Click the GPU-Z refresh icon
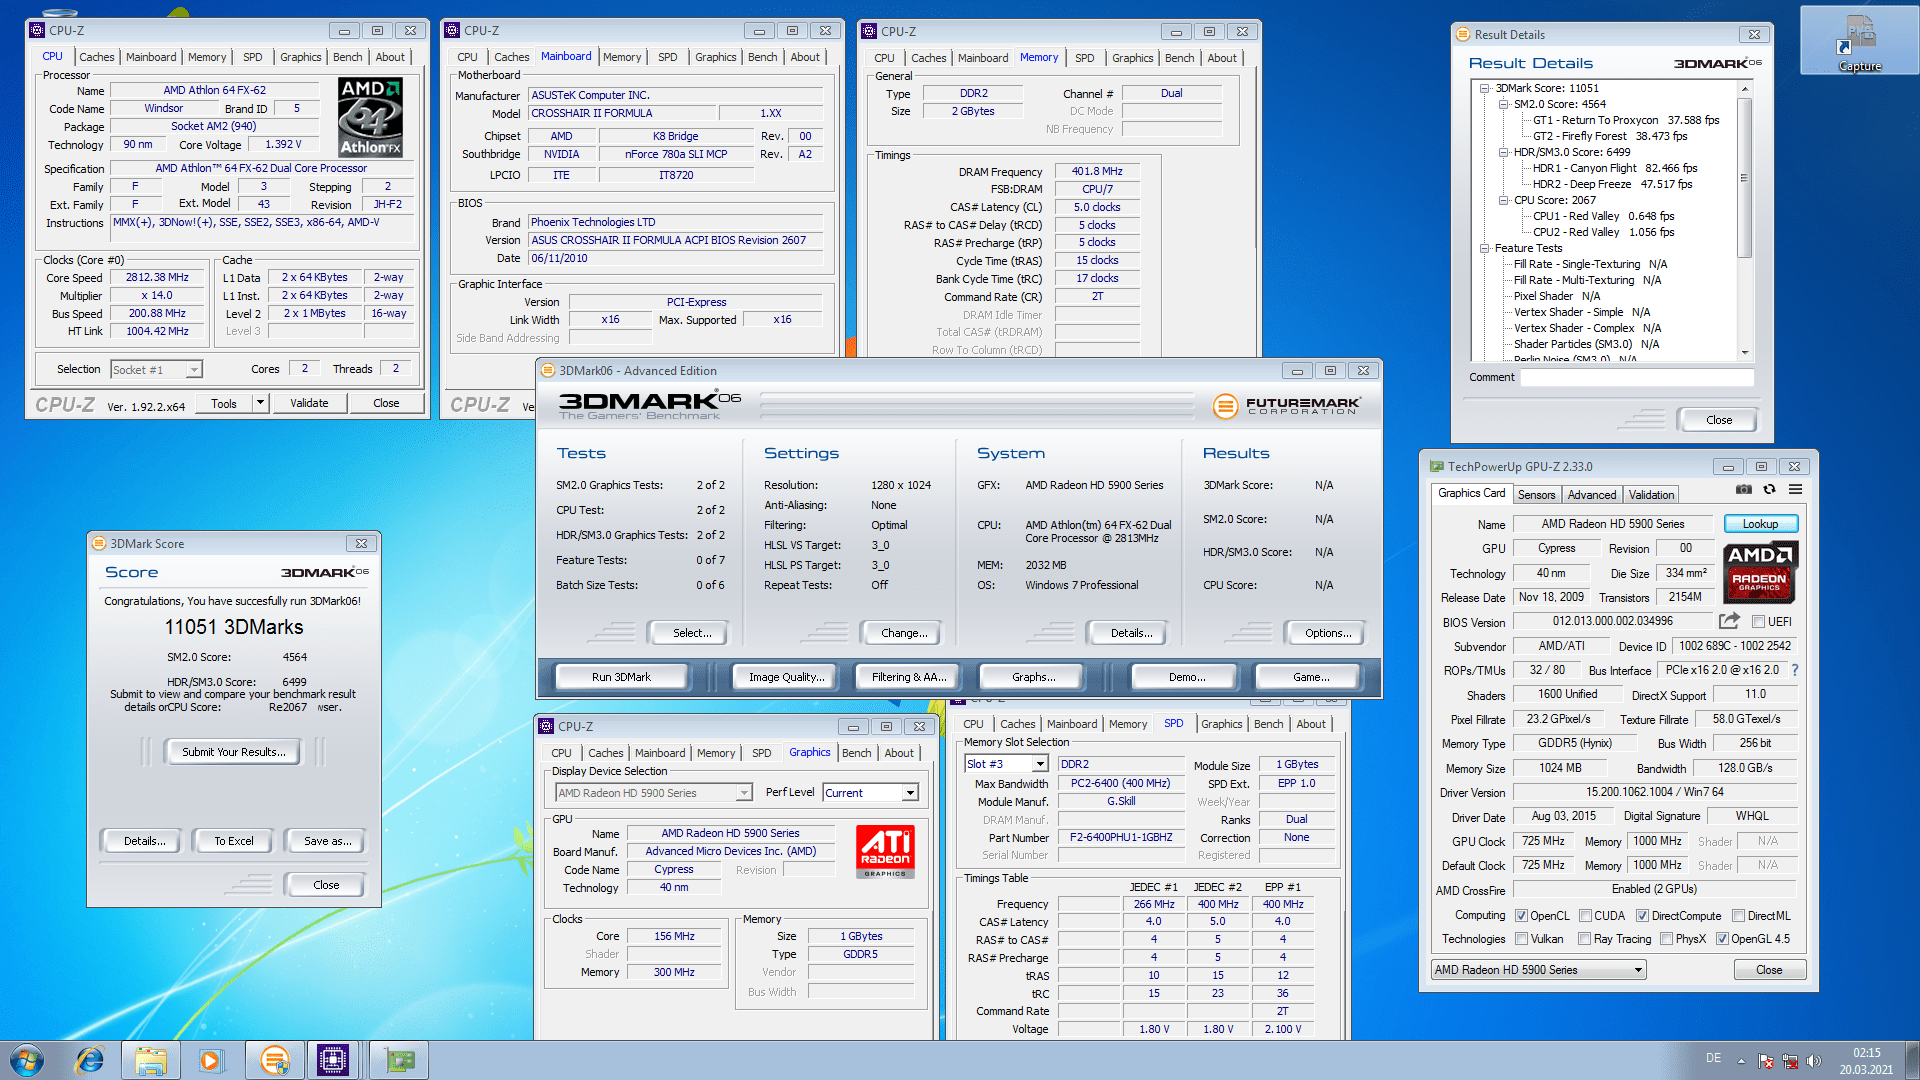The width and height of the screenshot is (1920, 1080). click(1769, 490)
